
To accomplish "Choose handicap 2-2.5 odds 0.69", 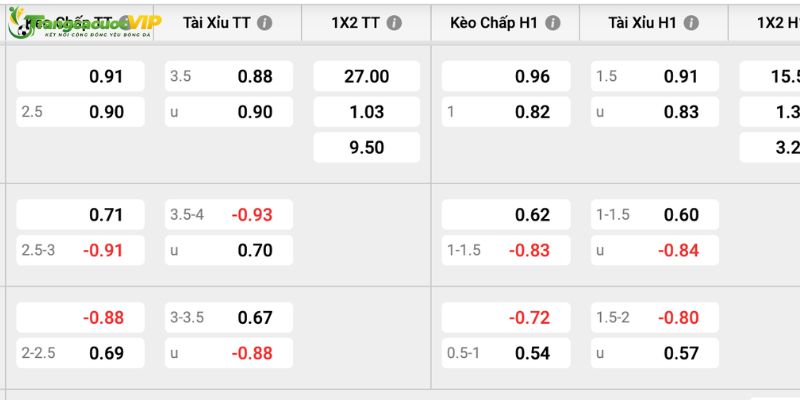I will pos(80,353).
